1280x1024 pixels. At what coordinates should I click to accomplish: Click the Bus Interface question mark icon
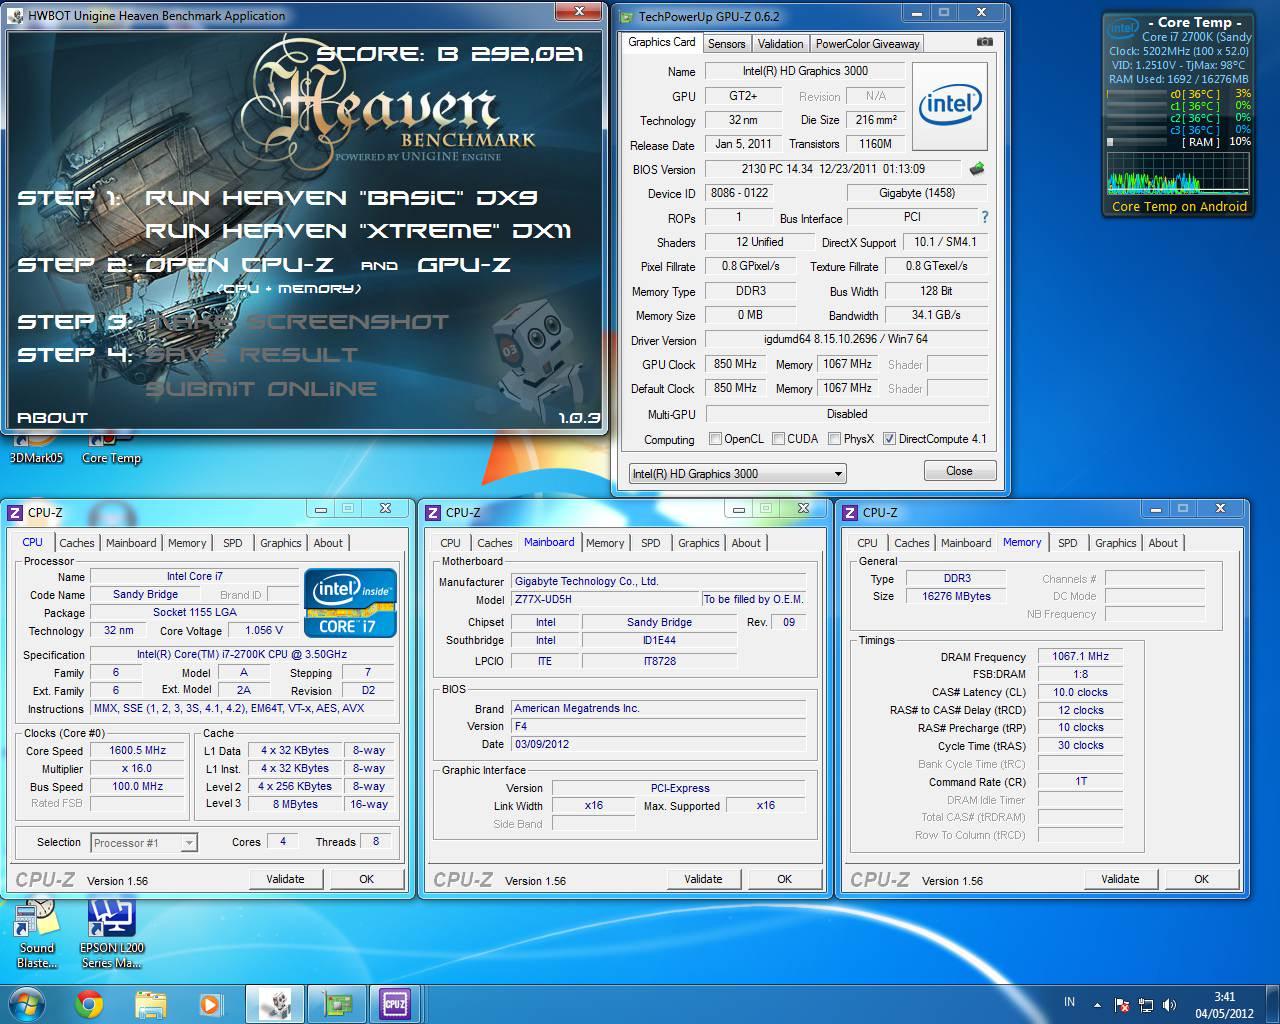tap(985, 217)
